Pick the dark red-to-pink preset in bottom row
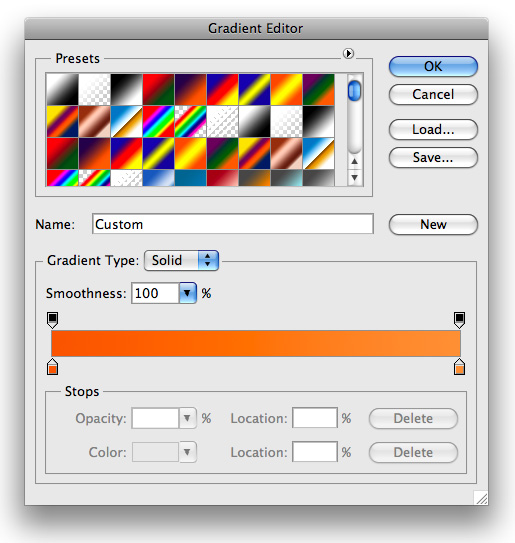This screenshot has height=543, width=515. tap(222, 178)
